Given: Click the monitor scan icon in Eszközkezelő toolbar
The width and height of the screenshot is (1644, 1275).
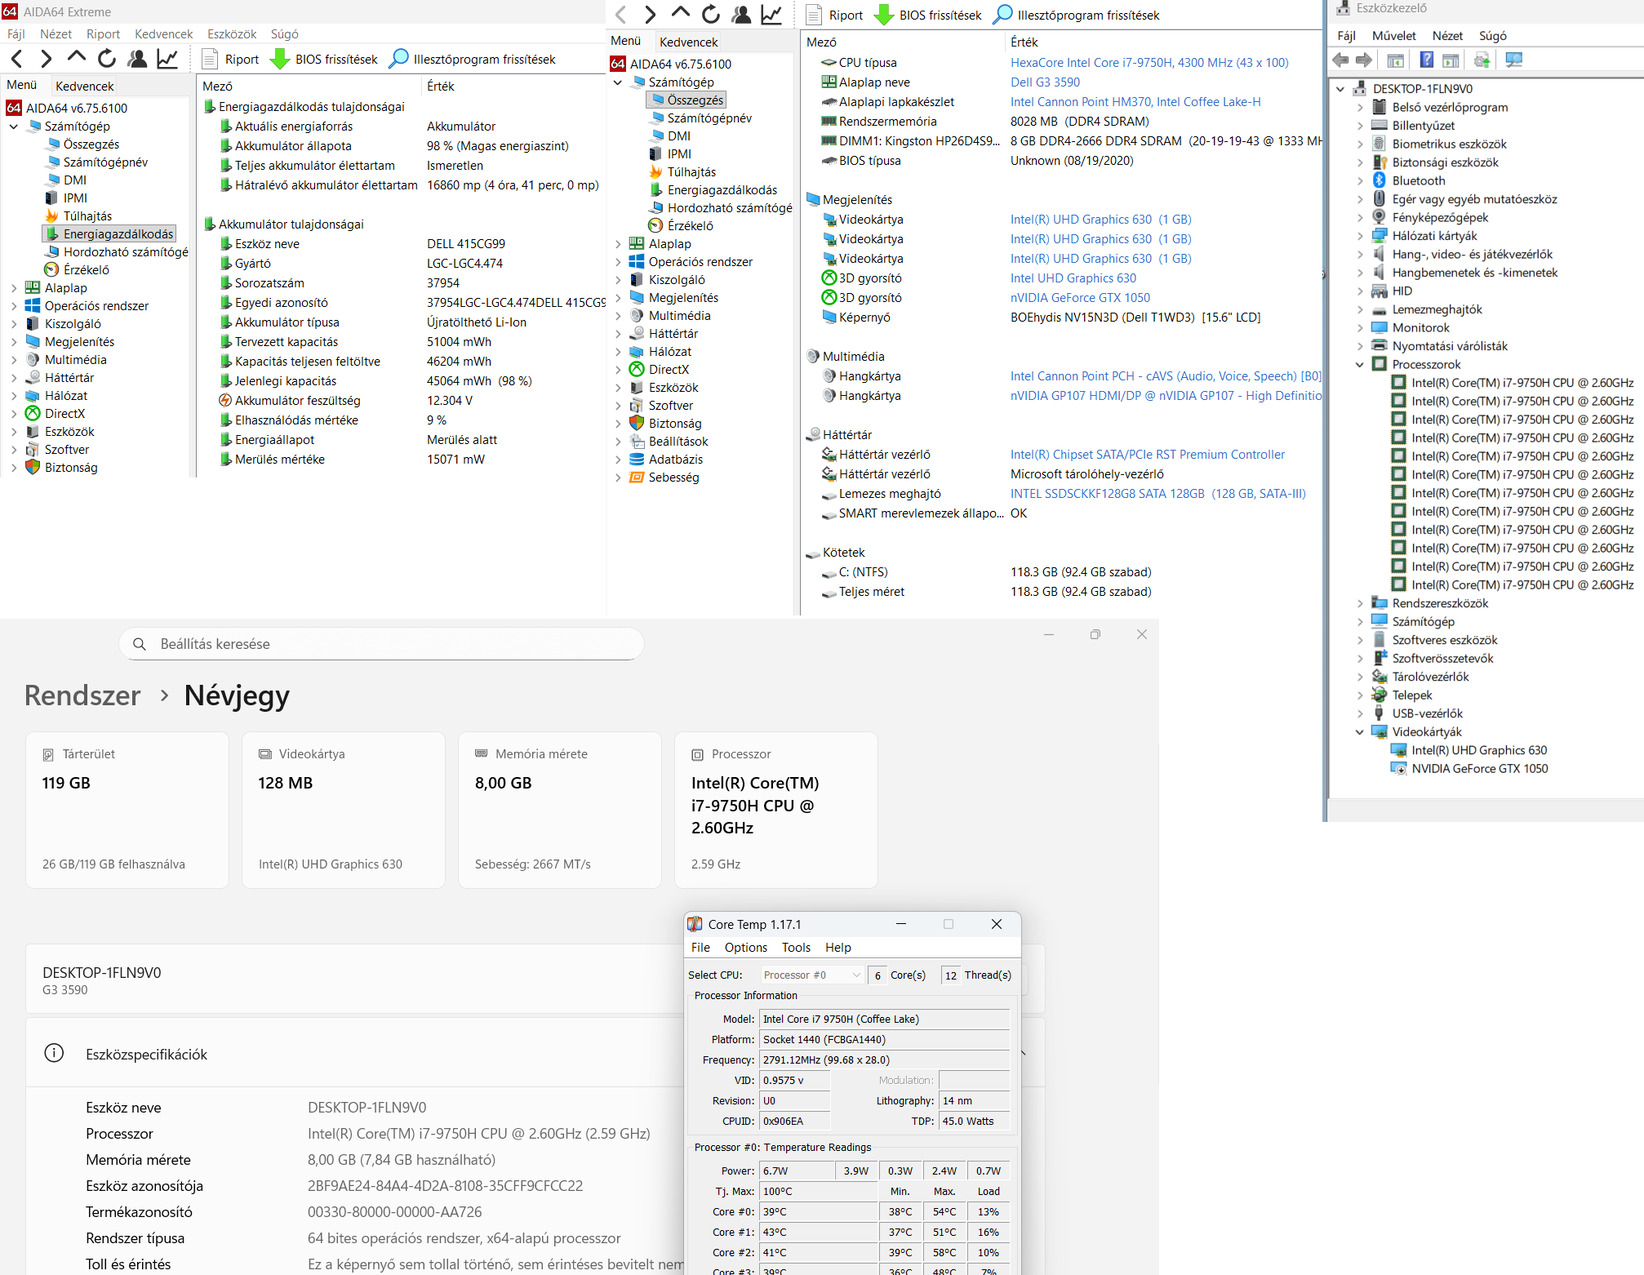Looking at the screenshot, I should [x=1514, y=60].
